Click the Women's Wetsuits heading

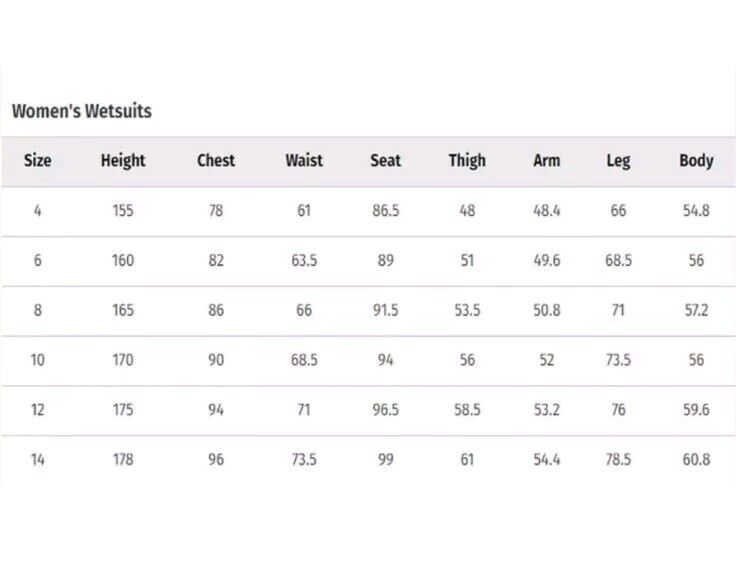tap(82, 111)
